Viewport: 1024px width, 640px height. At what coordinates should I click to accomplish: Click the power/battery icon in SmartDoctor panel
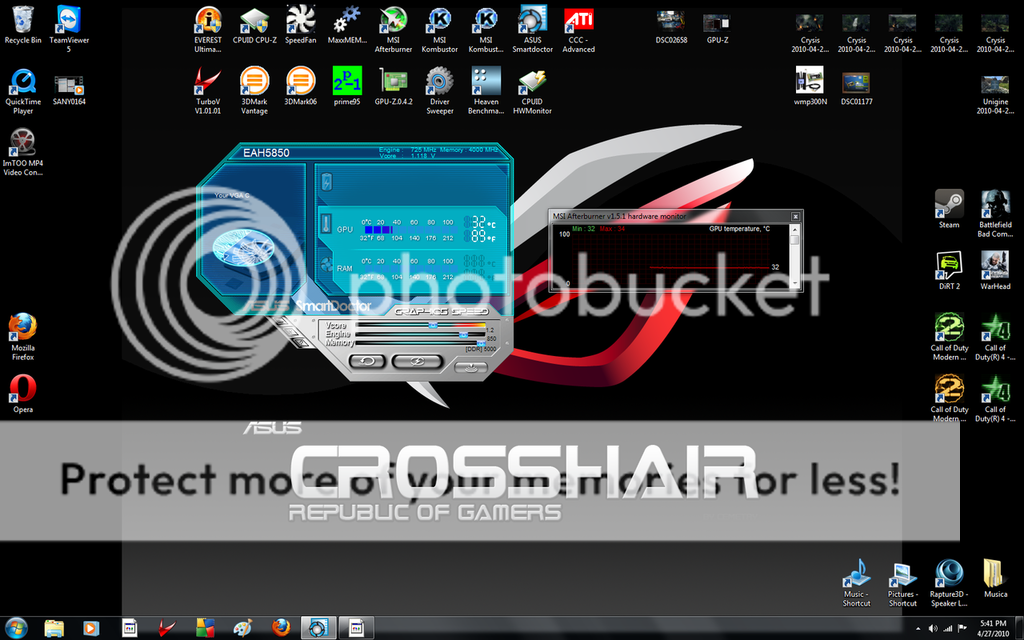(327, 182)
